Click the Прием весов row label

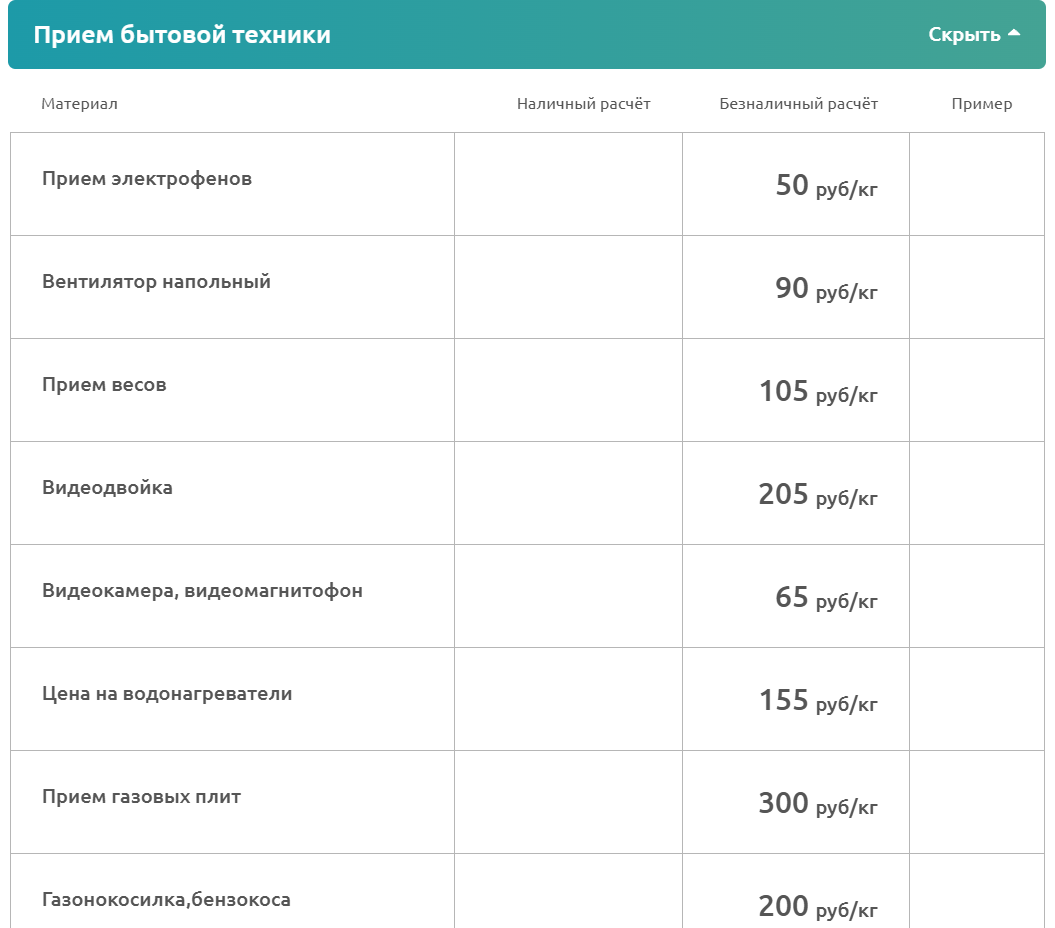pos(104,385)
